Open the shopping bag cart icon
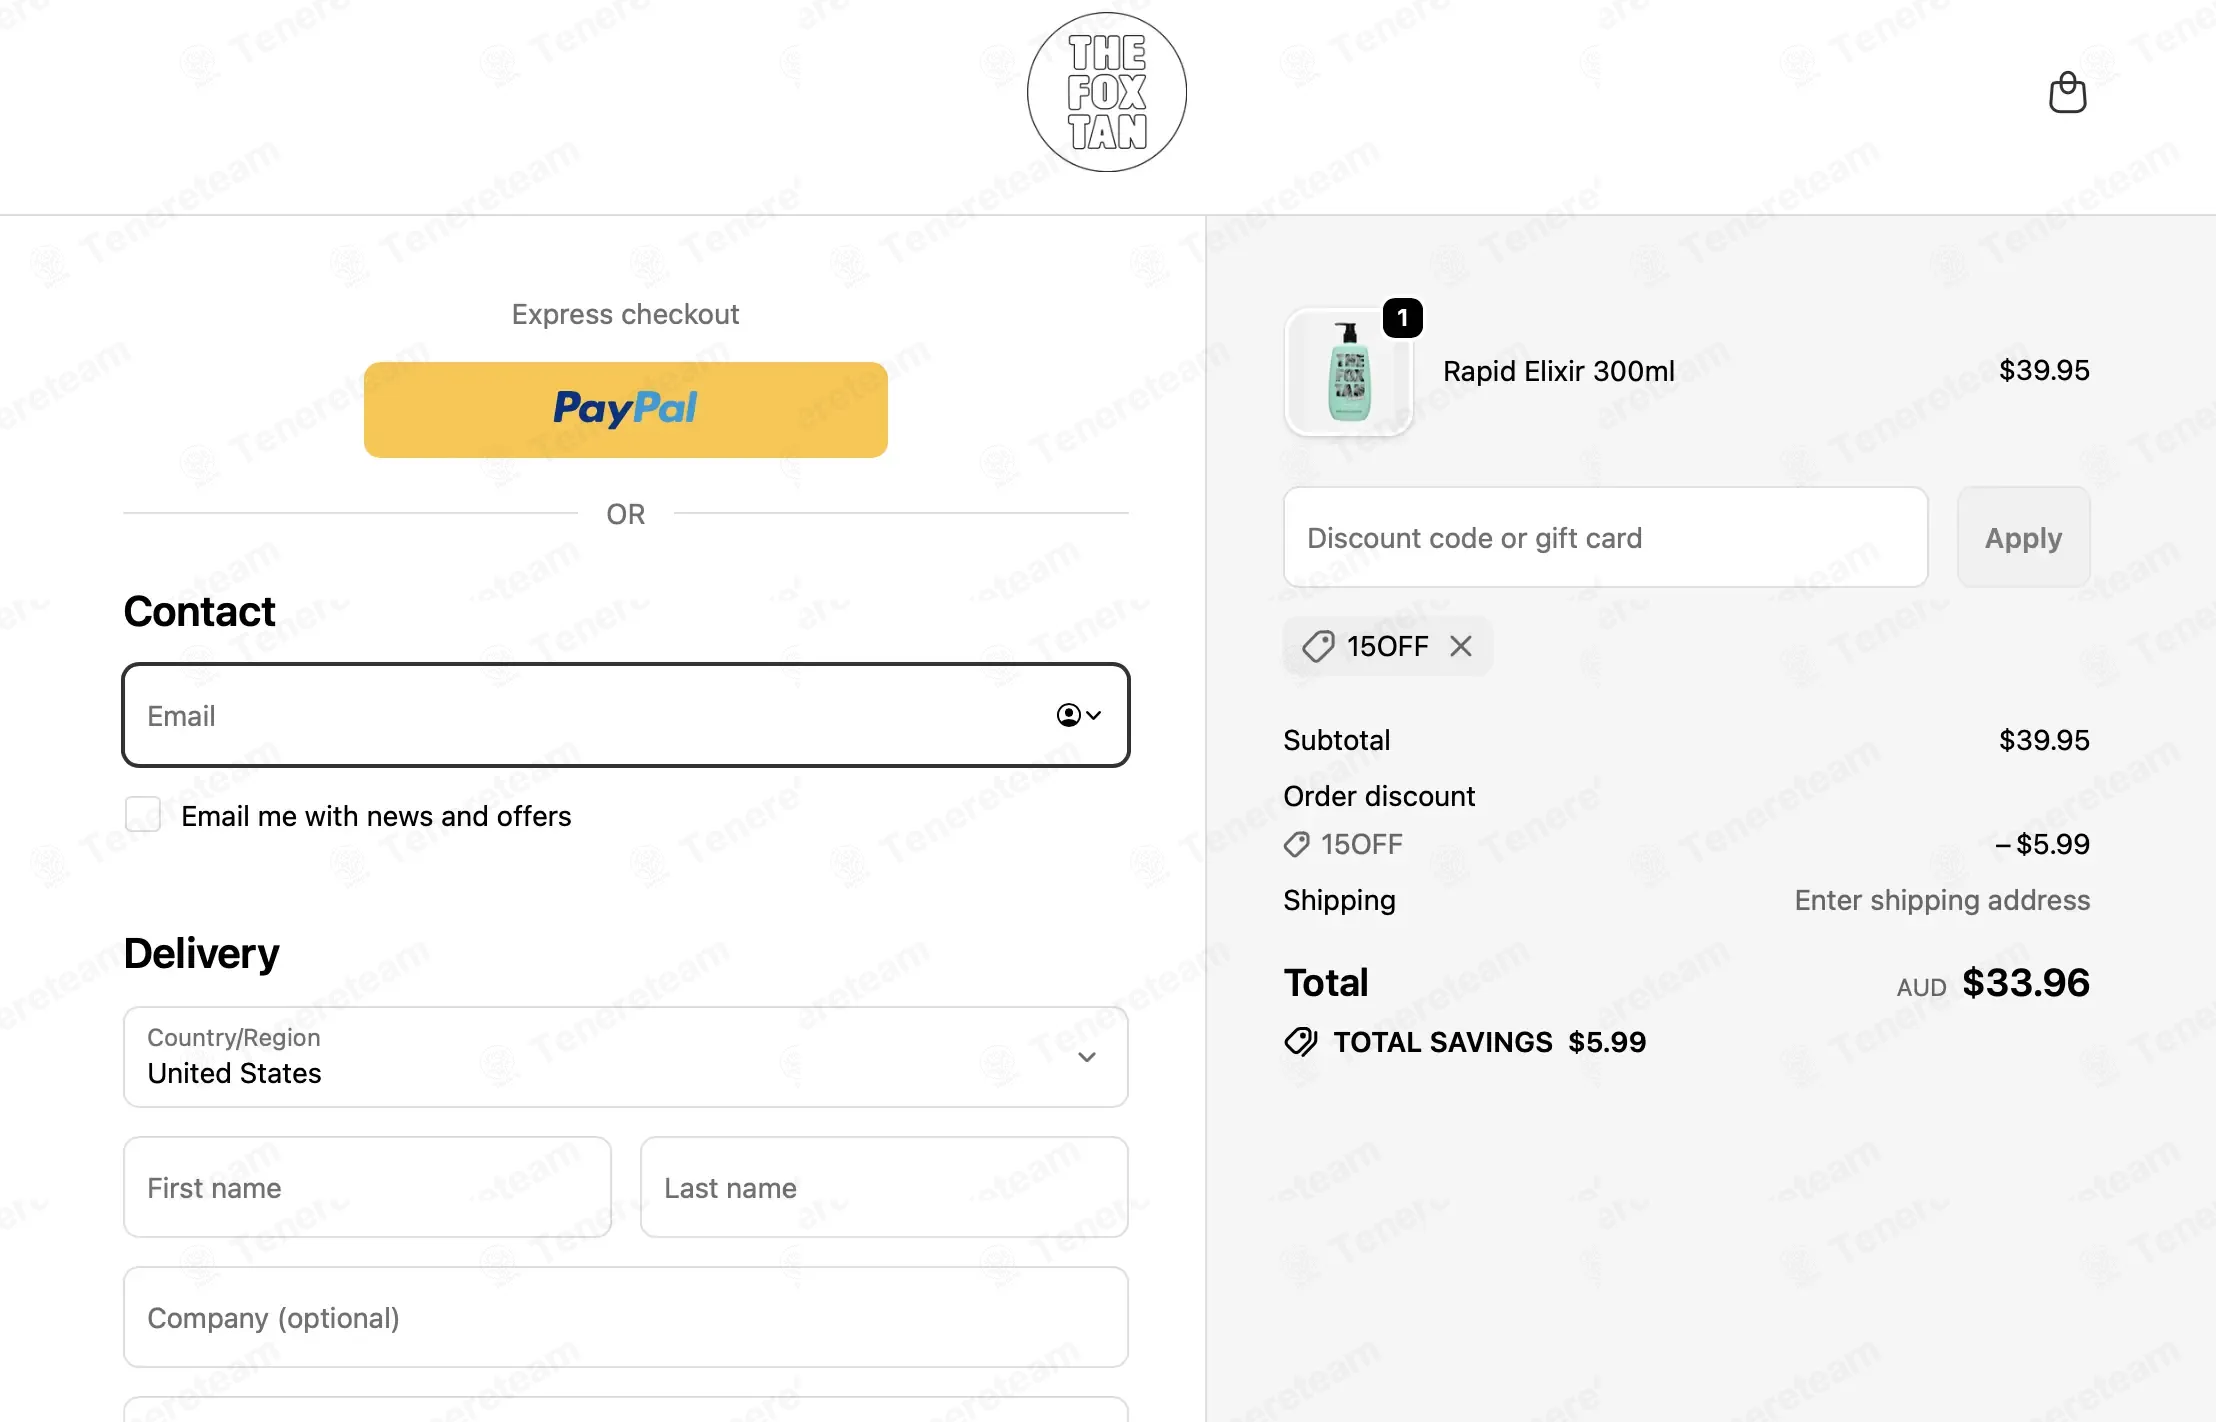This screenshot has width=2216, height=1422. pos(2067,93)
